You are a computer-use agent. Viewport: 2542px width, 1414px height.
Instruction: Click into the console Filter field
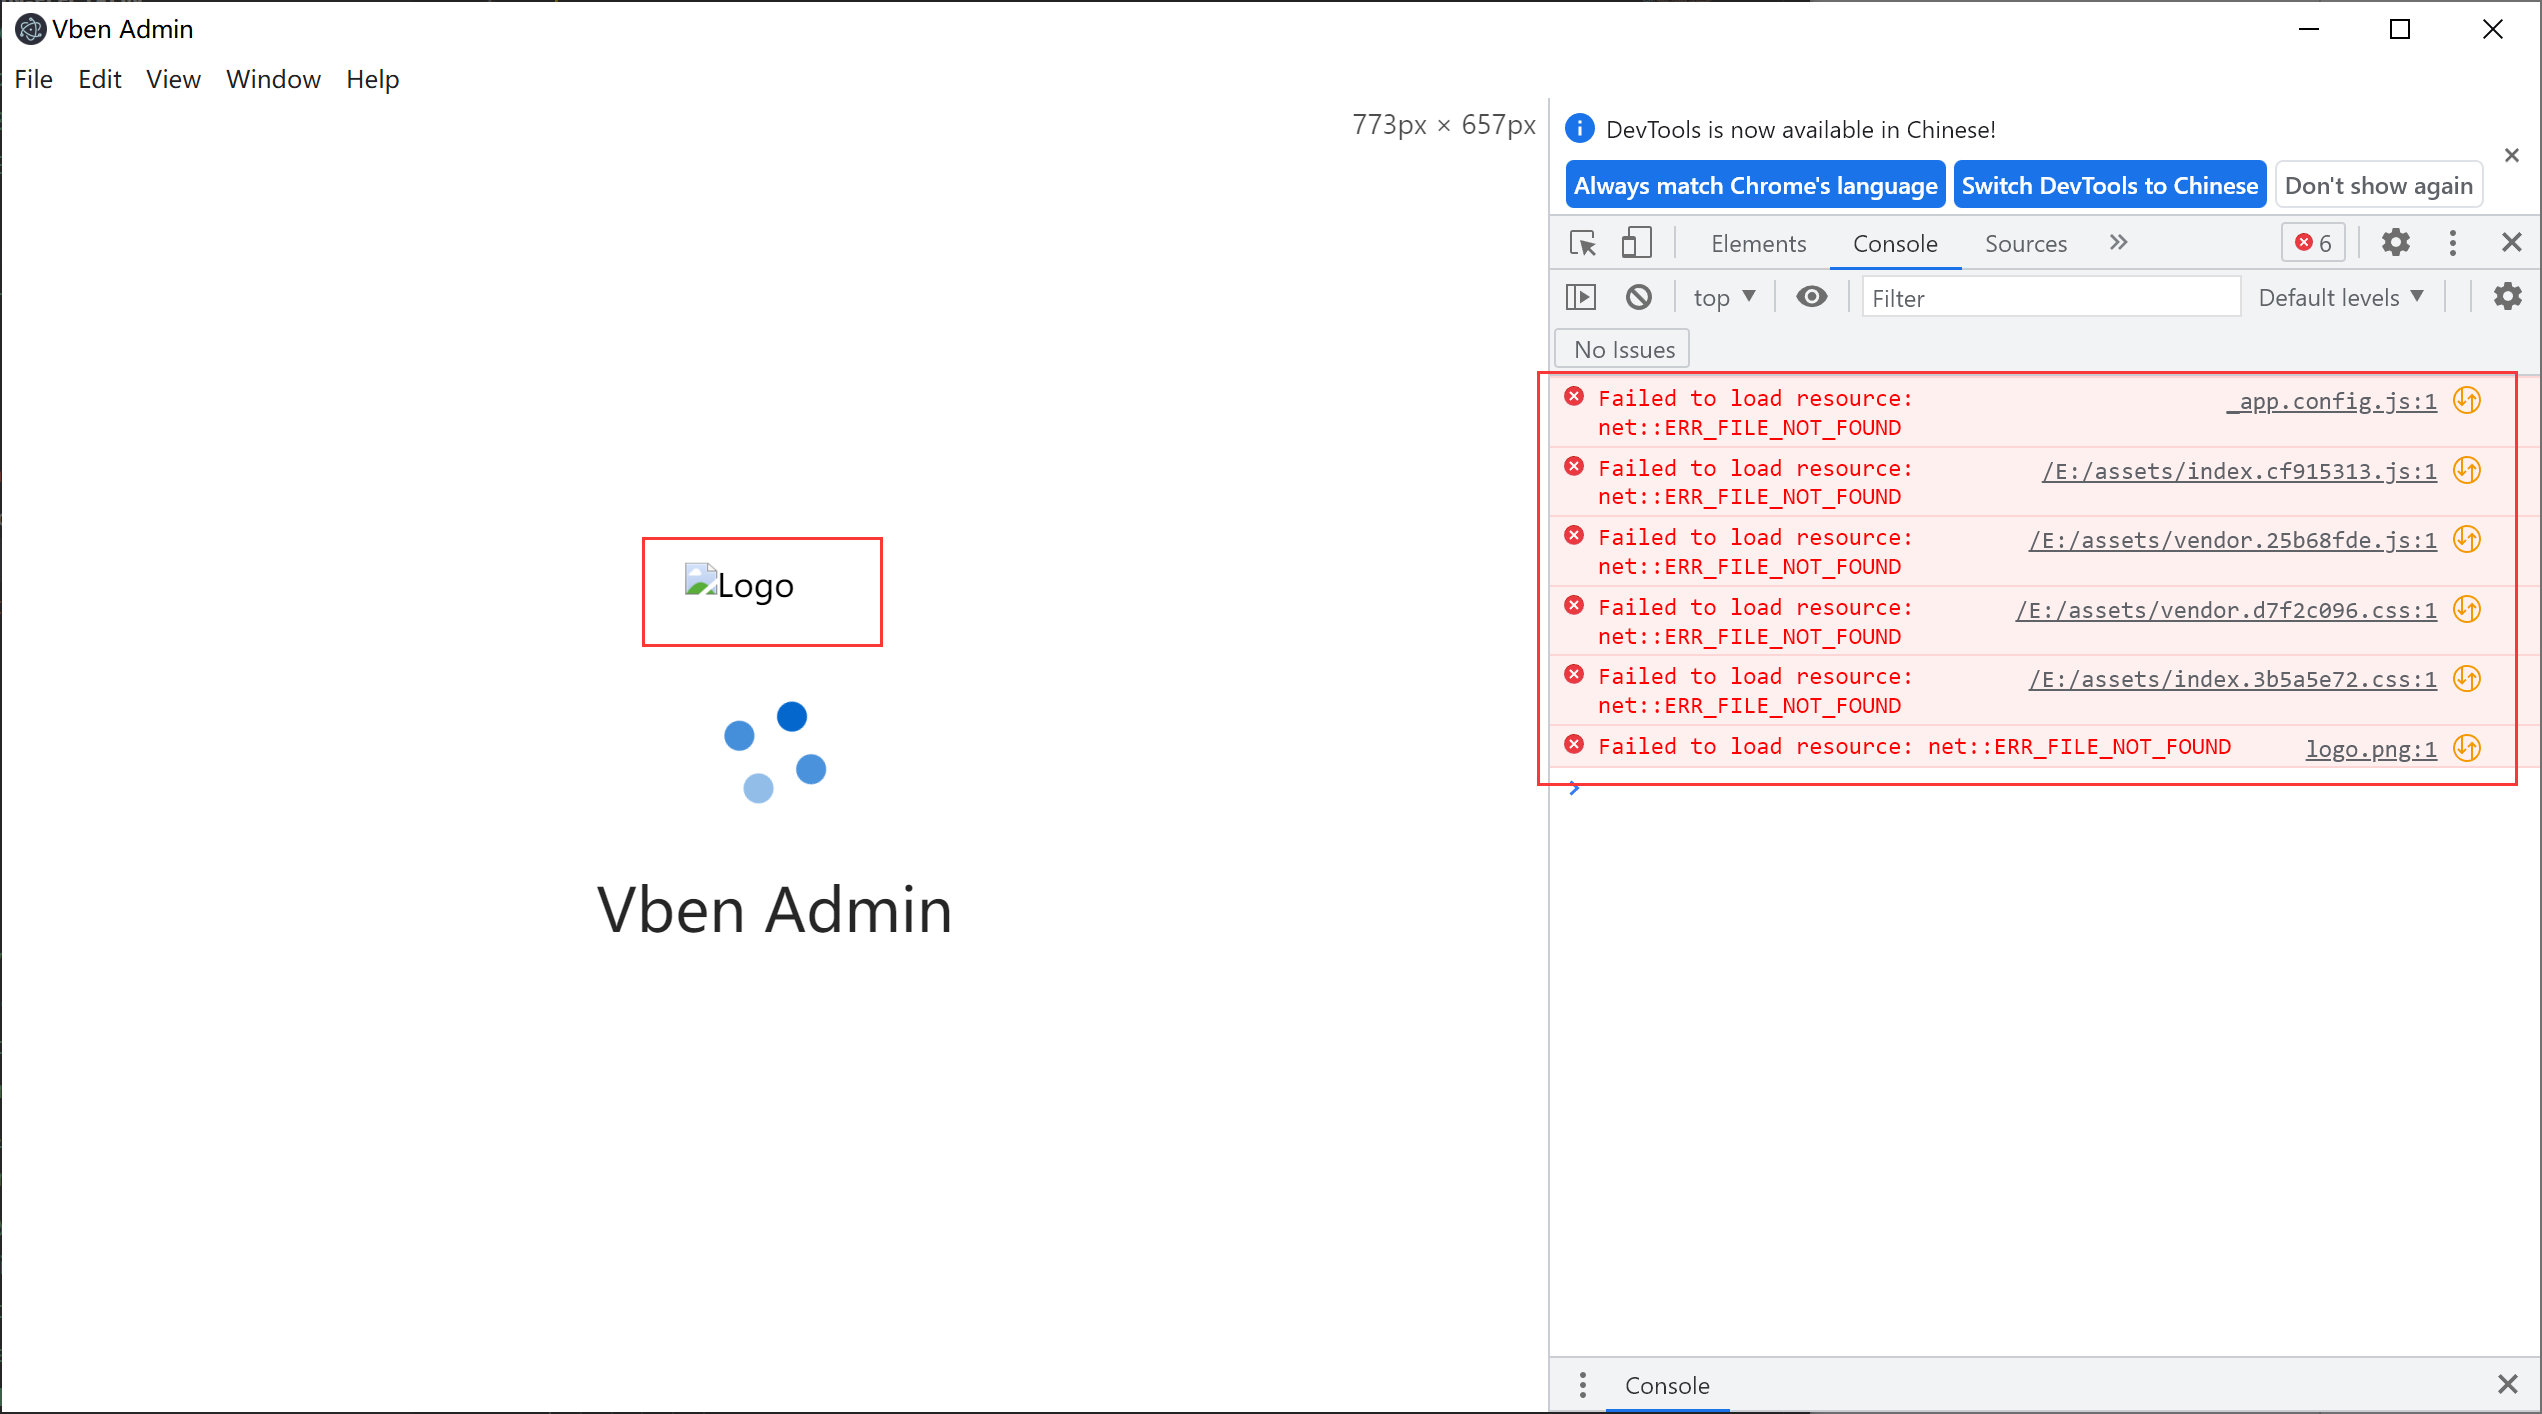coord(2050,298)
